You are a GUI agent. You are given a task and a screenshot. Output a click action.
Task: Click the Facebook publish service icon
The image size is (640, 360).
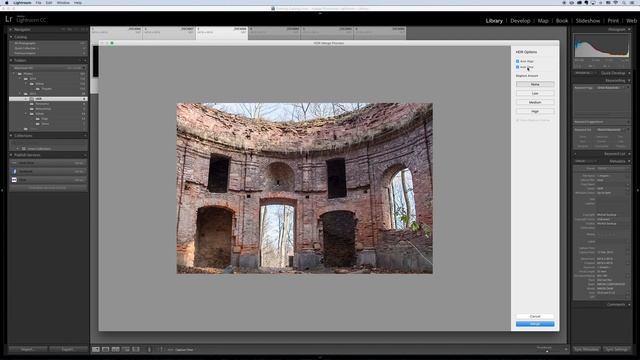[14, 171]
